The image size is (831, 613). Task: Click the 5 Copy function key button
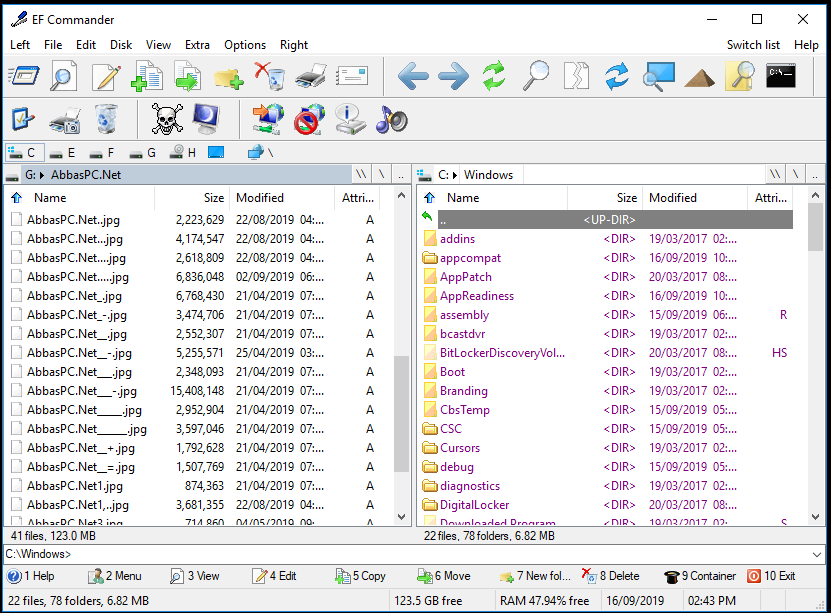coord(360,576)
